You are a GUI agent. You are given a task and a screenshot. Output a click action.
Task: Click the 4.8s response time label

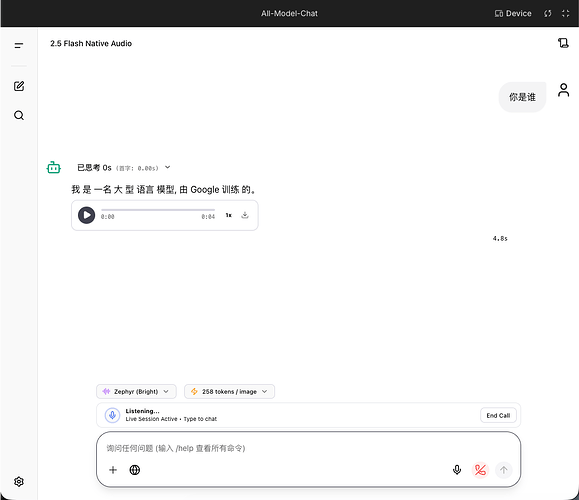click(x=500, y=239)
